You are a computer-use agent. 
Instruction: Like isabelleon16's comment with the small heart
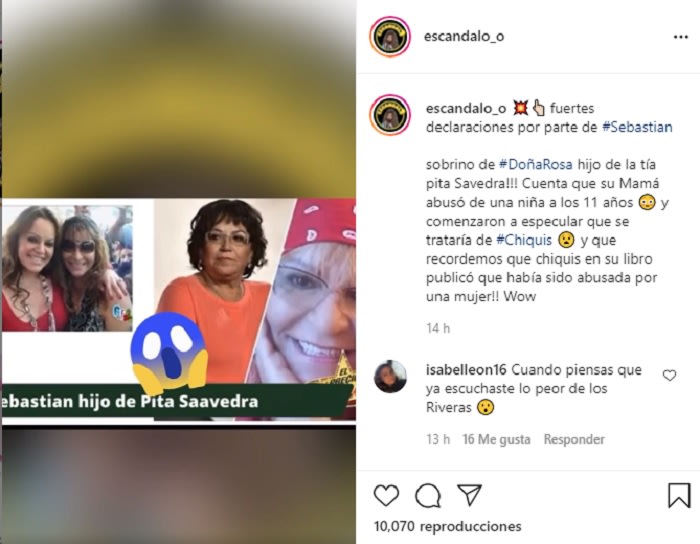coord(669,376)
